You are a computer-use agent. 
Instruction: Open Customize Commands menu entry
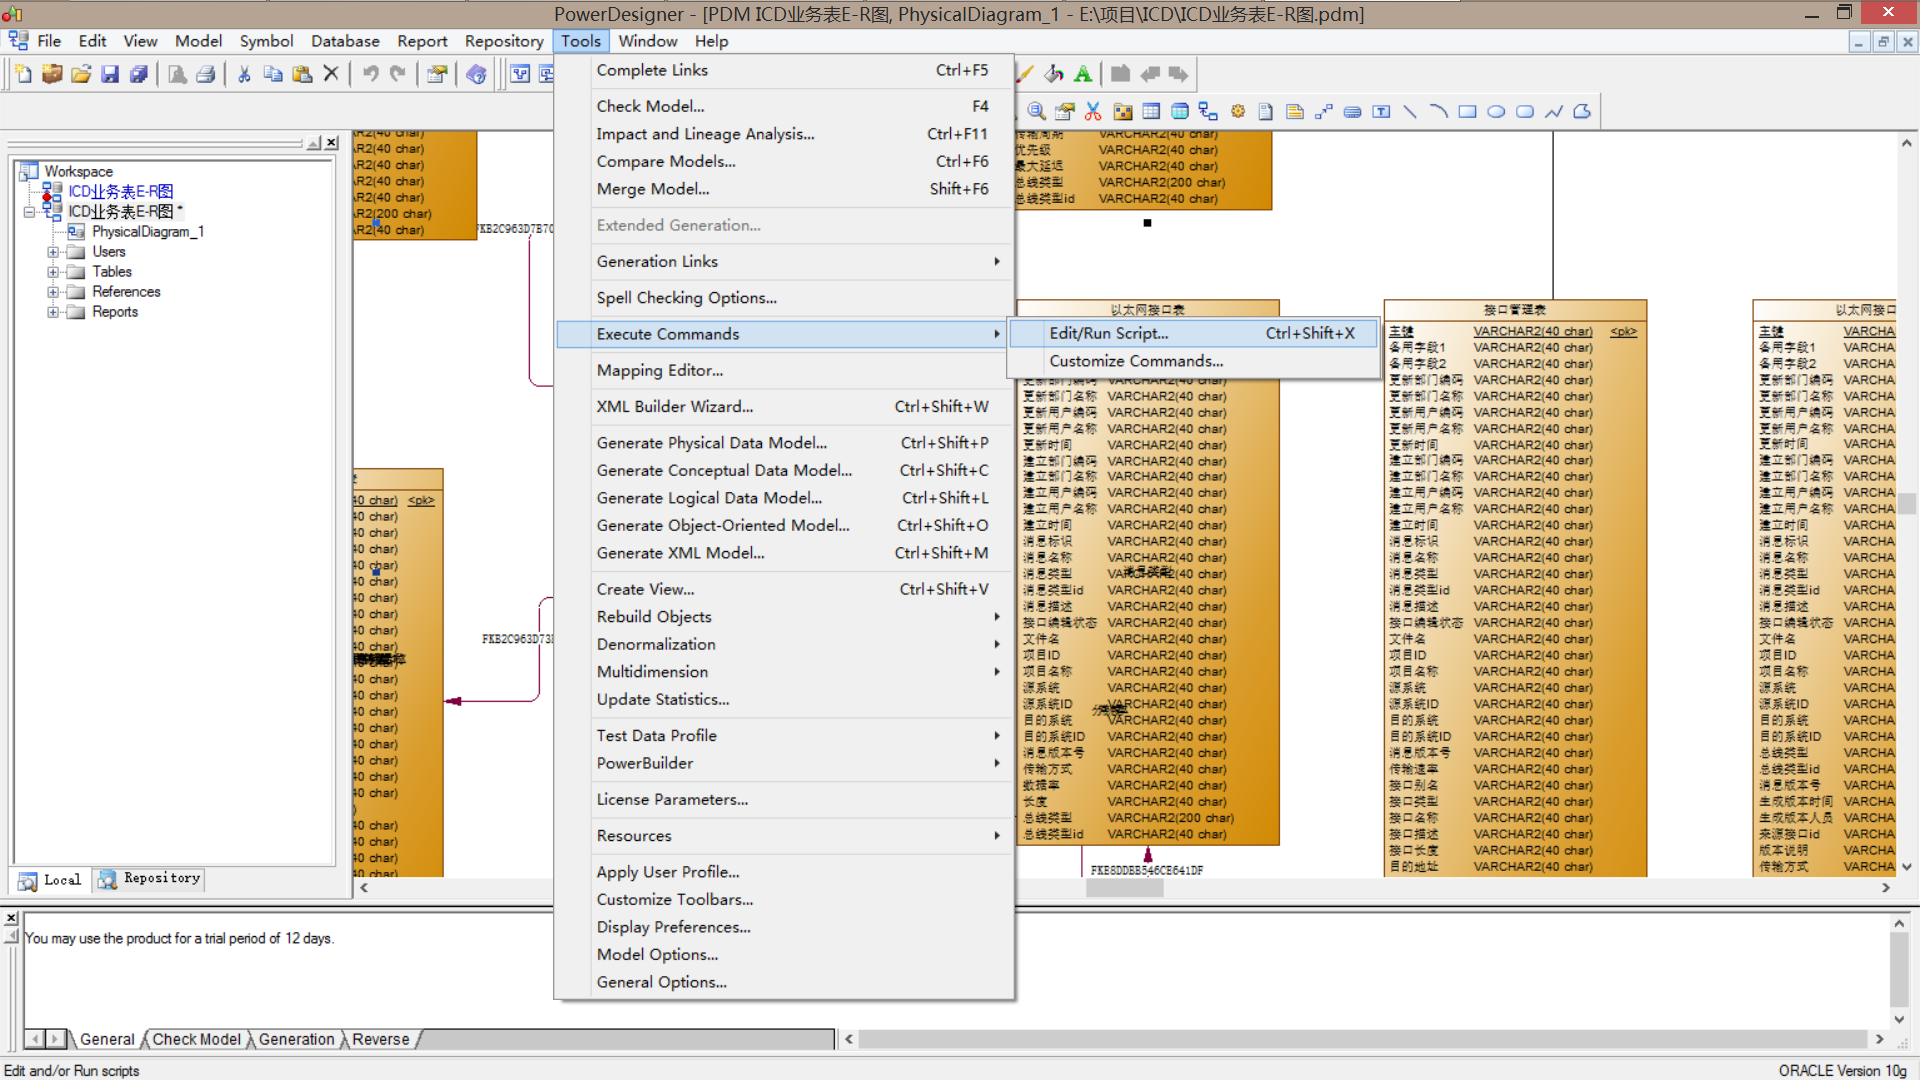coord(1135,361)
